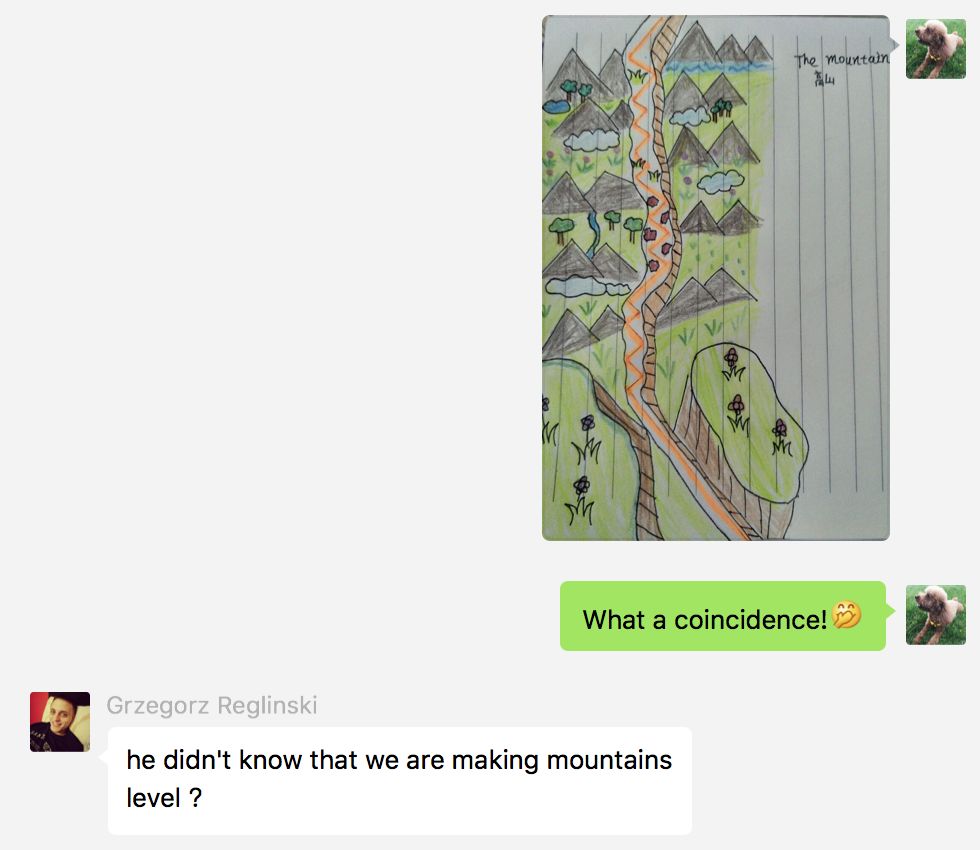Select the green "What a coincidence!" bubble

(x=722, y=616)
